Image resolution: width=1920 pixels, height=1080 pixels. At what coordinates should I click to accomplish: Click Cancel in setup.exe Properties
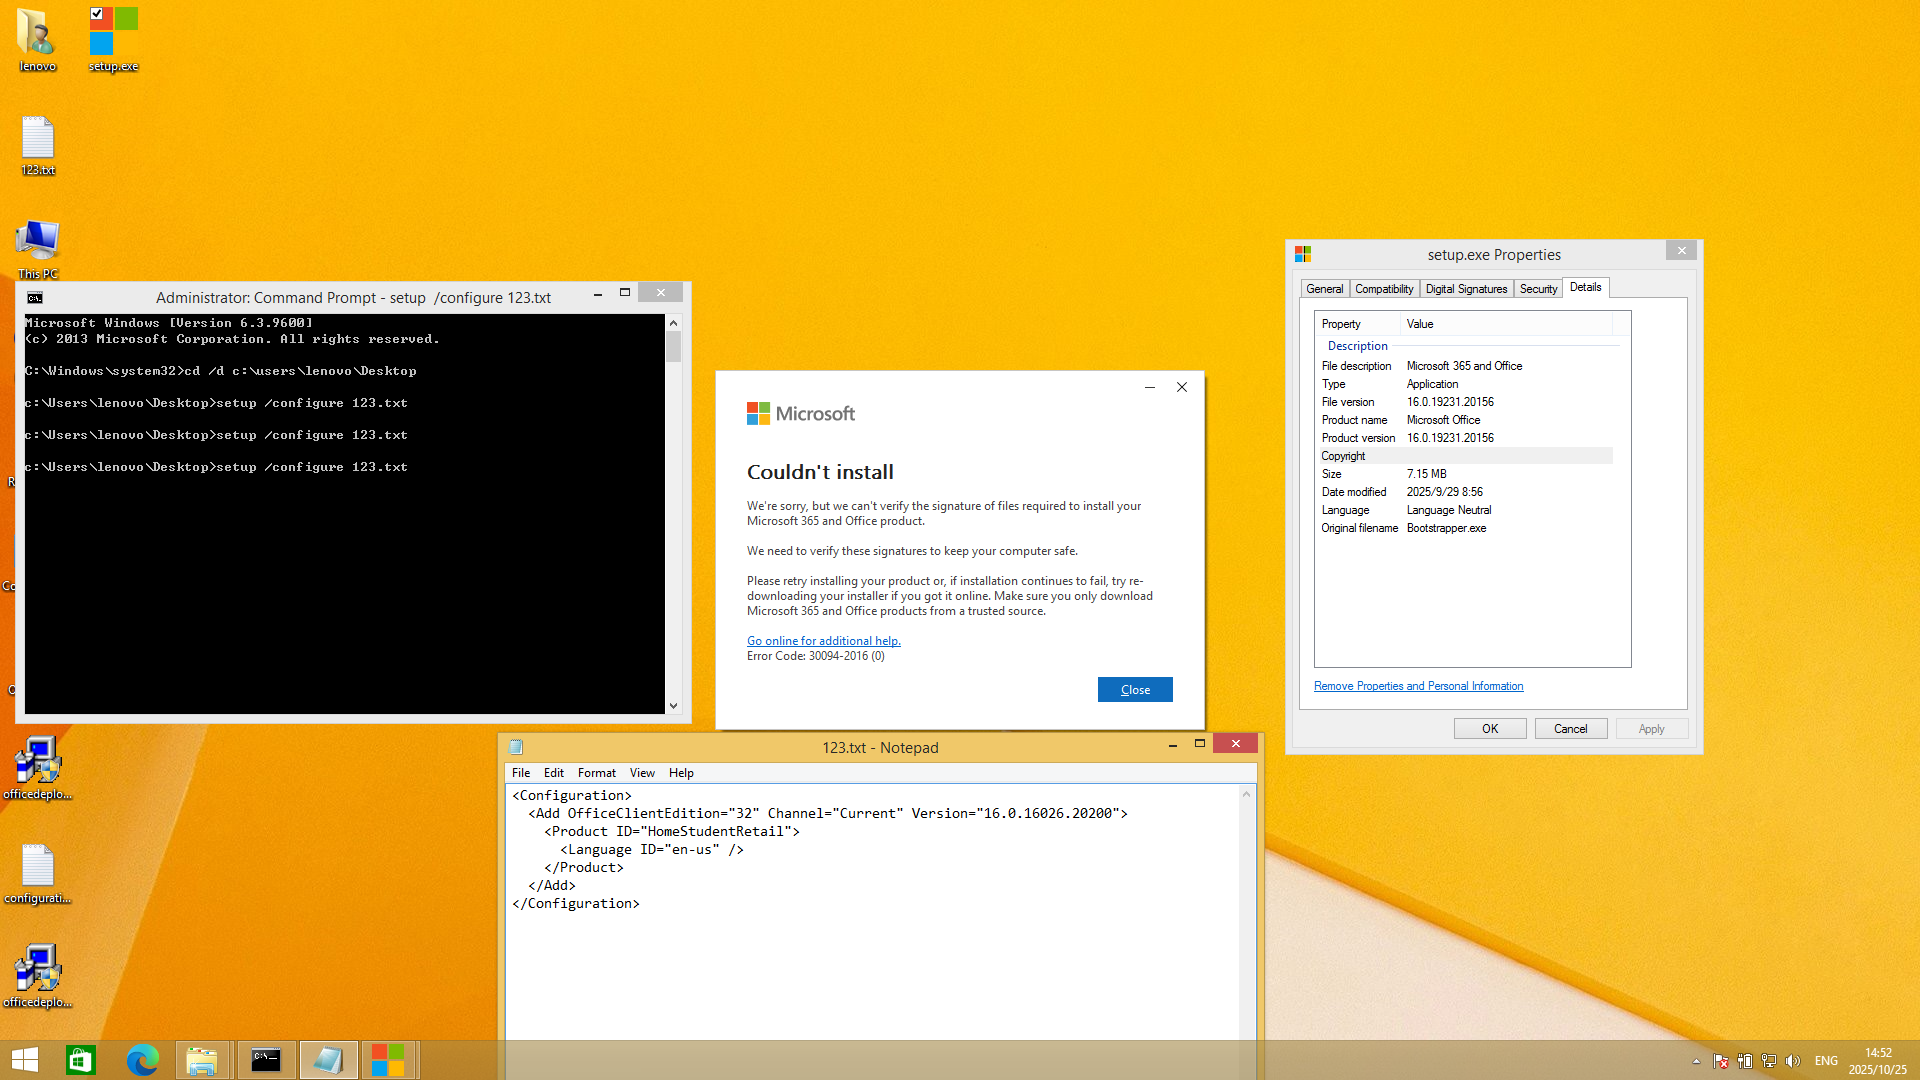pos(1570,729)
